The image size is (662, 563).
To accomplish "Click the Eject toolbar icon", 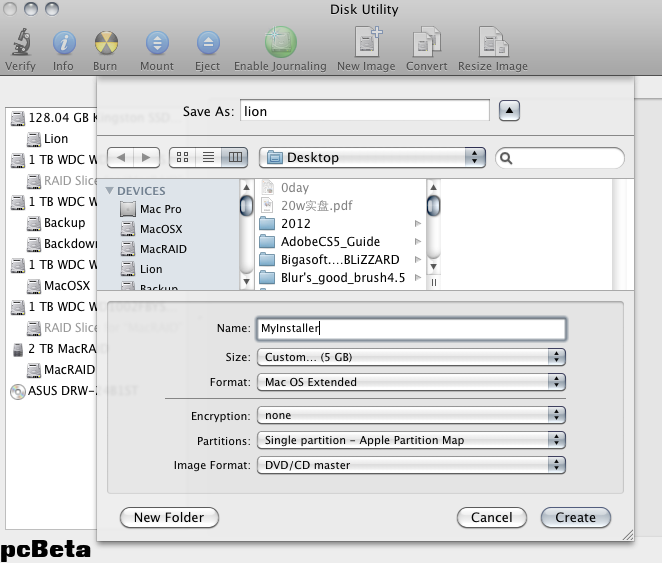I will (x=208, y=43).
